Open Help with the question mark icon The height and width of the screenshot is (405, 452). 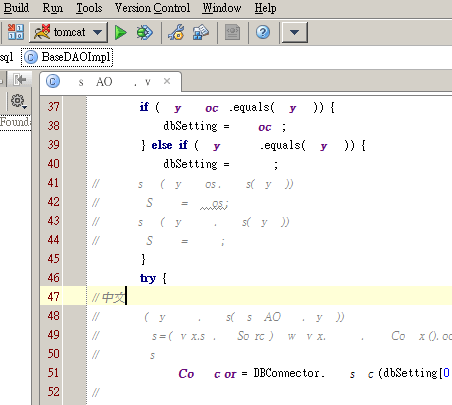click(263, 32)
